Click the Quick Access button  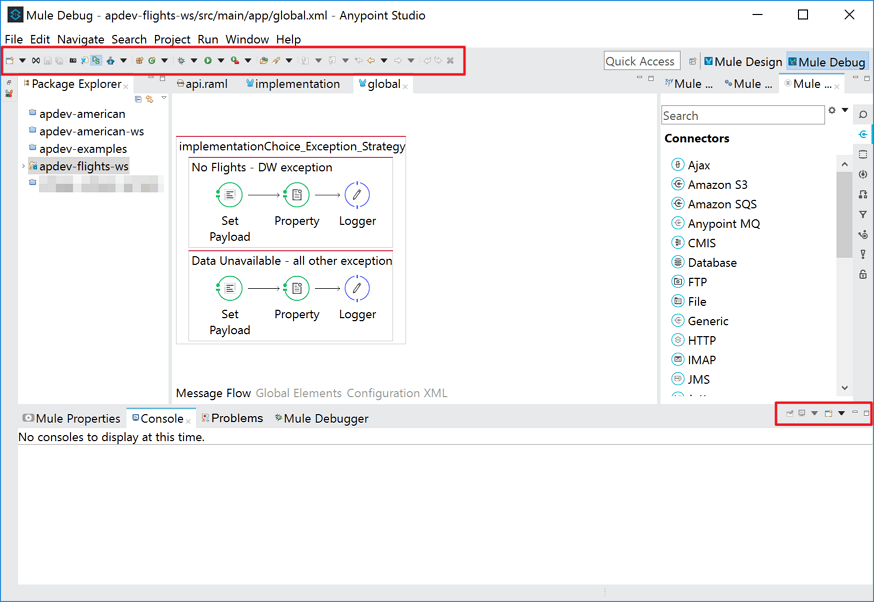(x=641, y=61)
